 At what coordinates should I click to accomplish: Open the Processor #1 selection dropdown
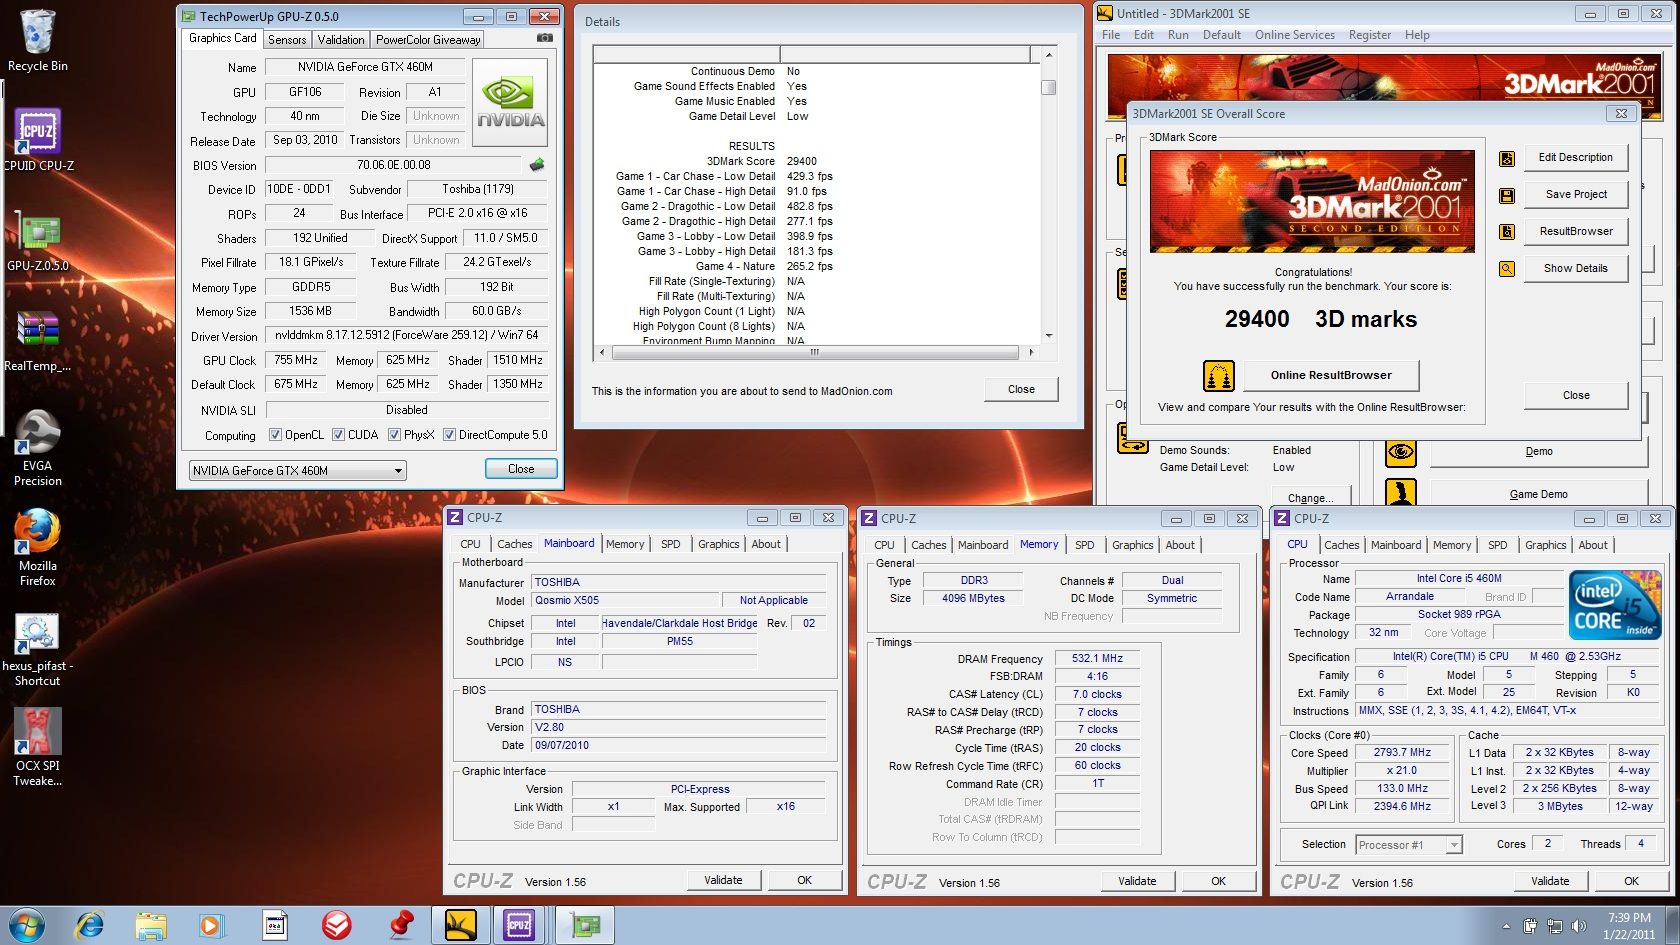1409,845
